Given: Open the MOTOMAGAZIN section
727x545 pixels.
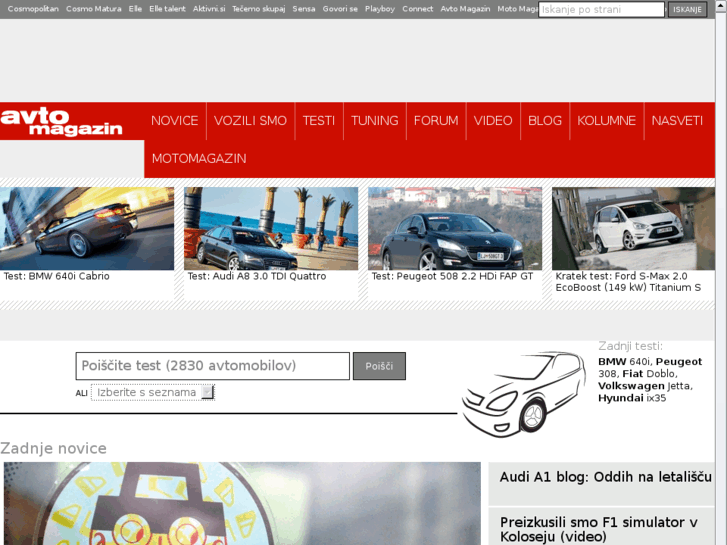Looking at the screenshot, I should click(199, 159).
